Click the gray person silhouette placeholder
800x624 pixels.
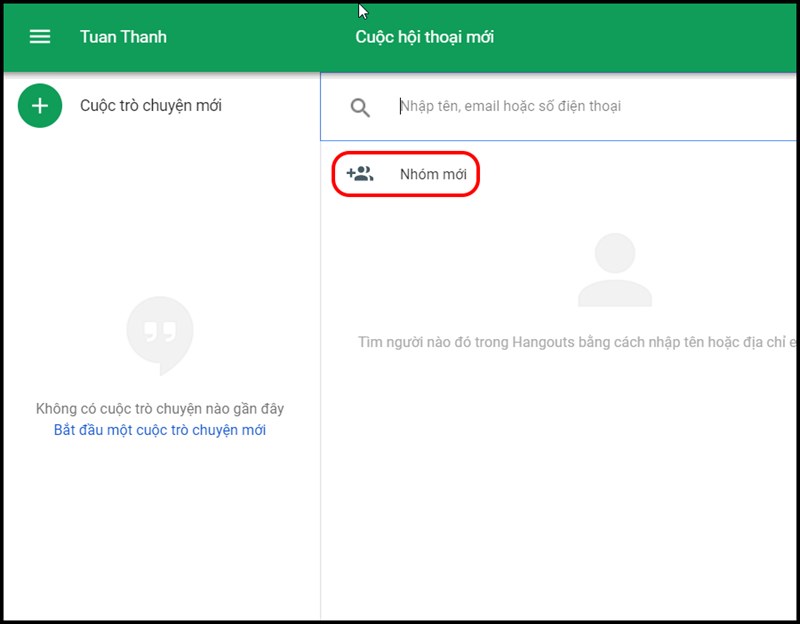tap(615, 270)
